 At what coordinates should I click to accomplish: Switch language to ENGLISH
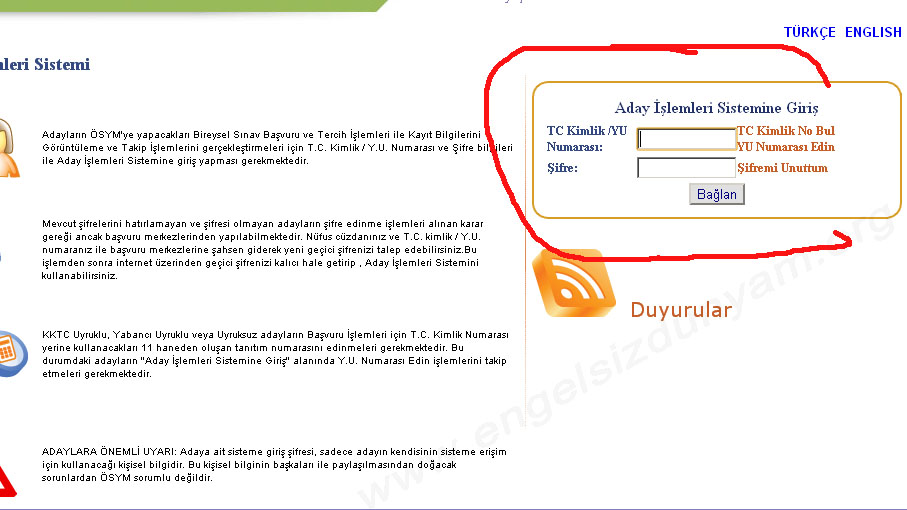(x=873, y=32)
